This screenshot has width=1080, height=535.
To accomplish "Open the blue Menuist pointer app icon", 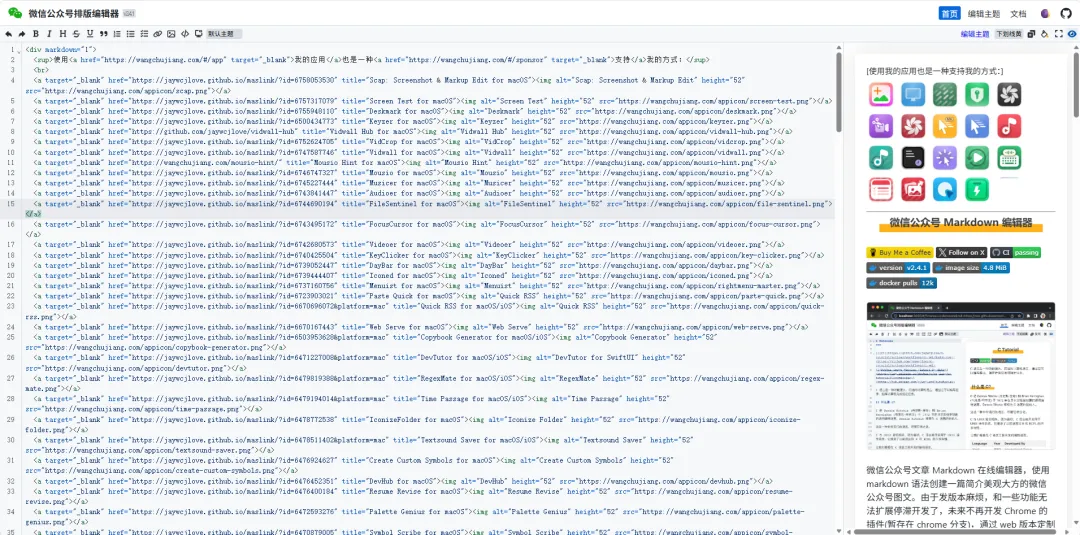I will point(945,189).
